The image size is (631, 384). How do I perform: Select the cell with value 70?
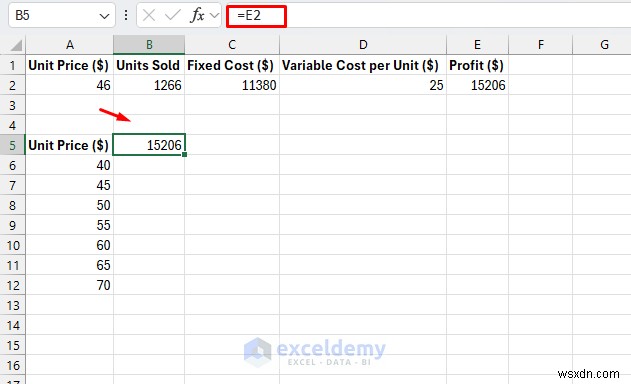tap(69, 285)
